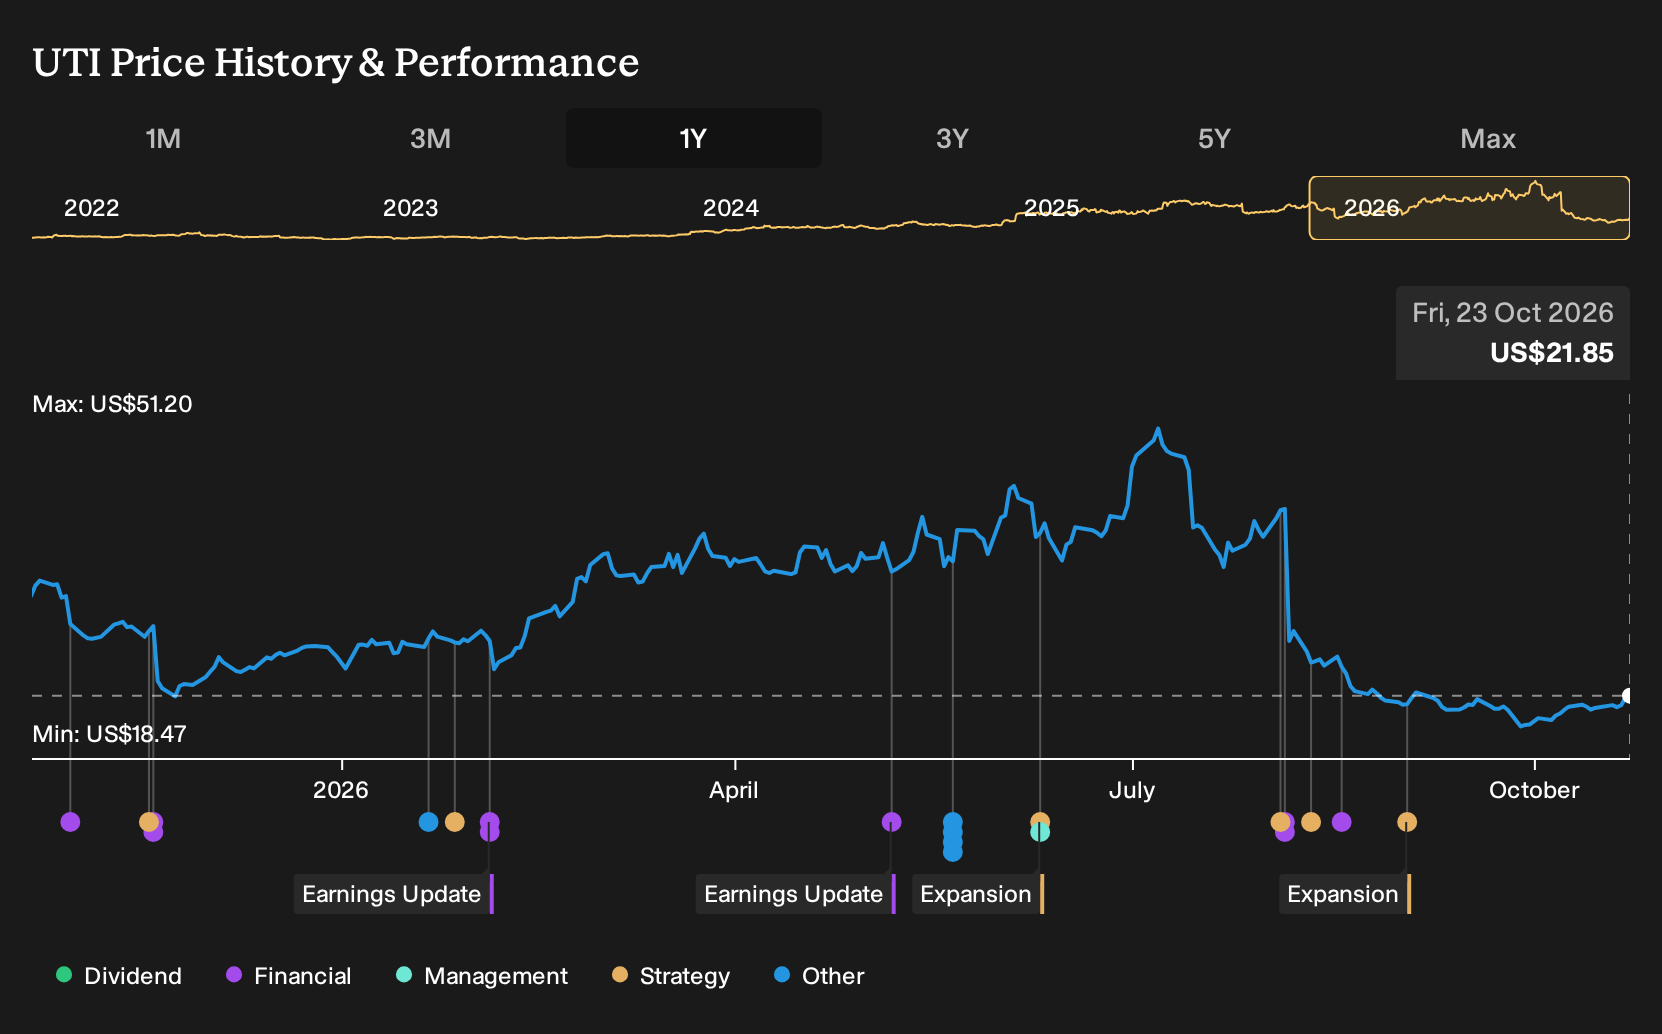
Task: Switch to the 5Y time range
Action: point(1214,139)
